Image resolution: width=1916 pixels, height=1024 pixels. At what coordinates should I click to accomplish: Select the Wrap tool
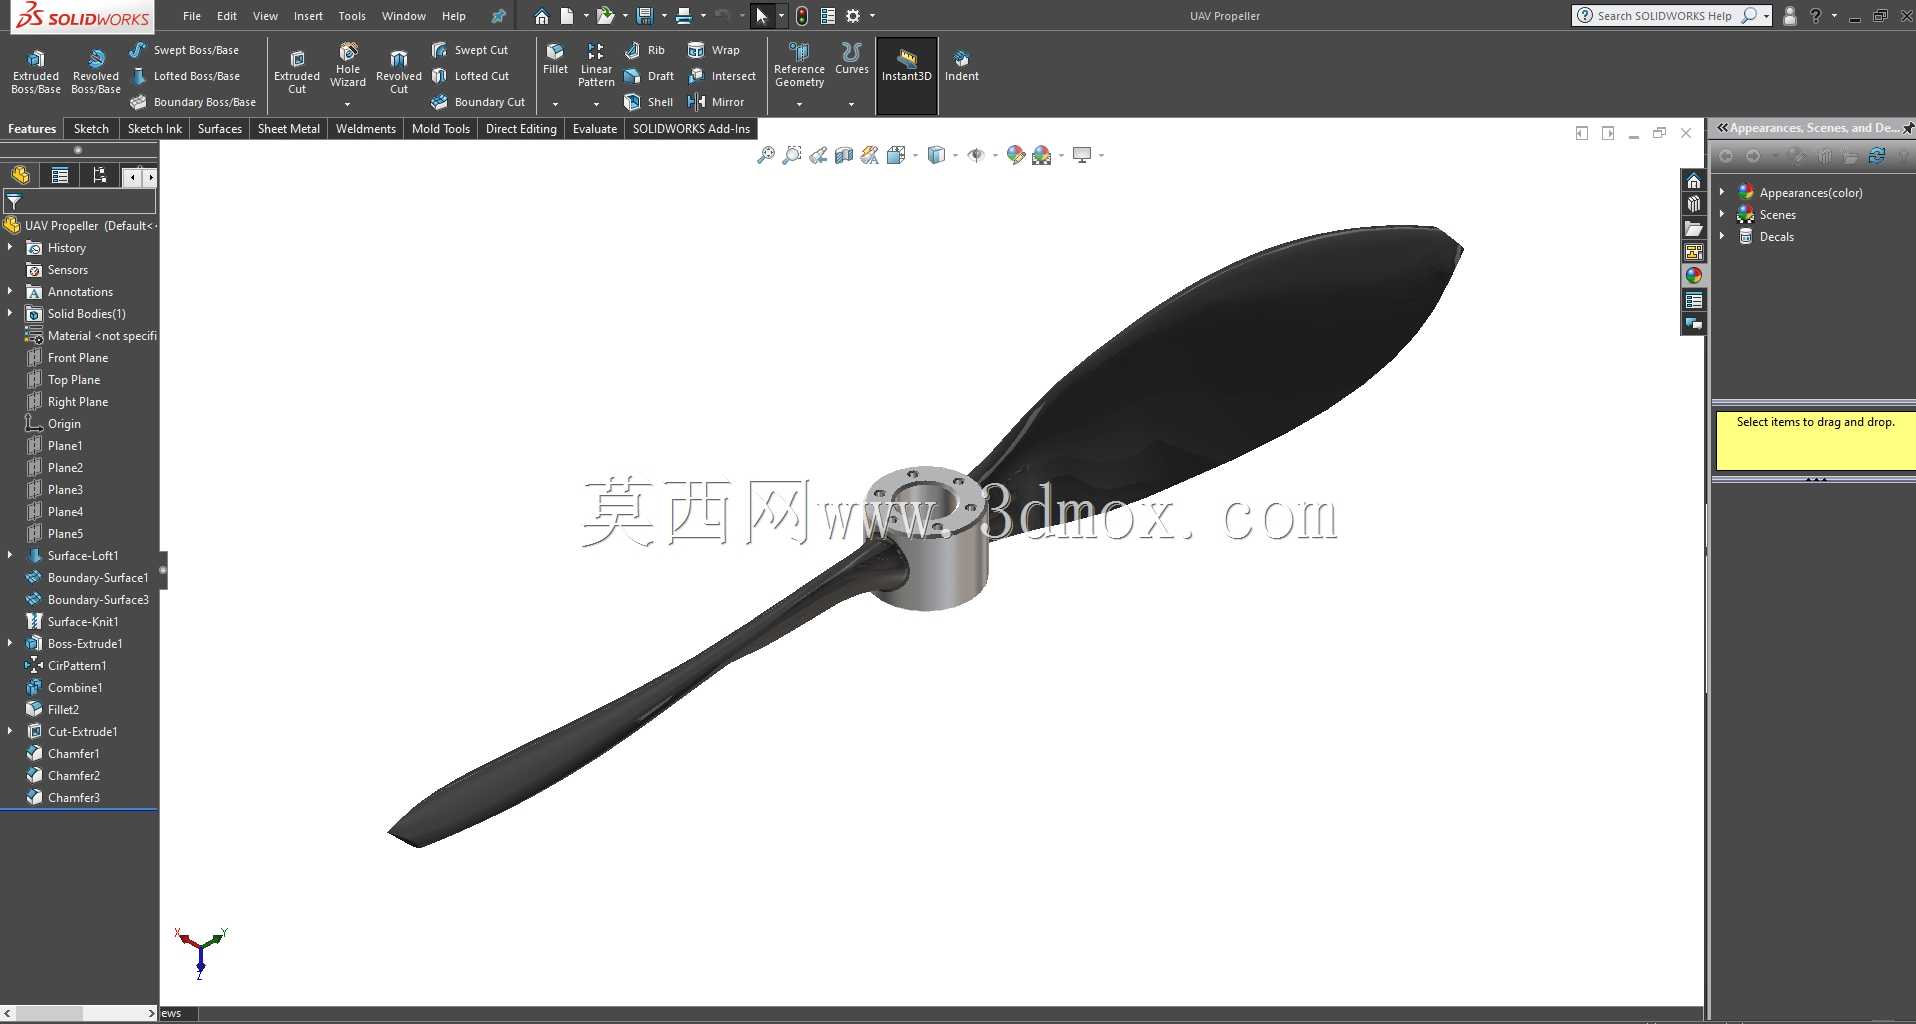pos(714,50)
